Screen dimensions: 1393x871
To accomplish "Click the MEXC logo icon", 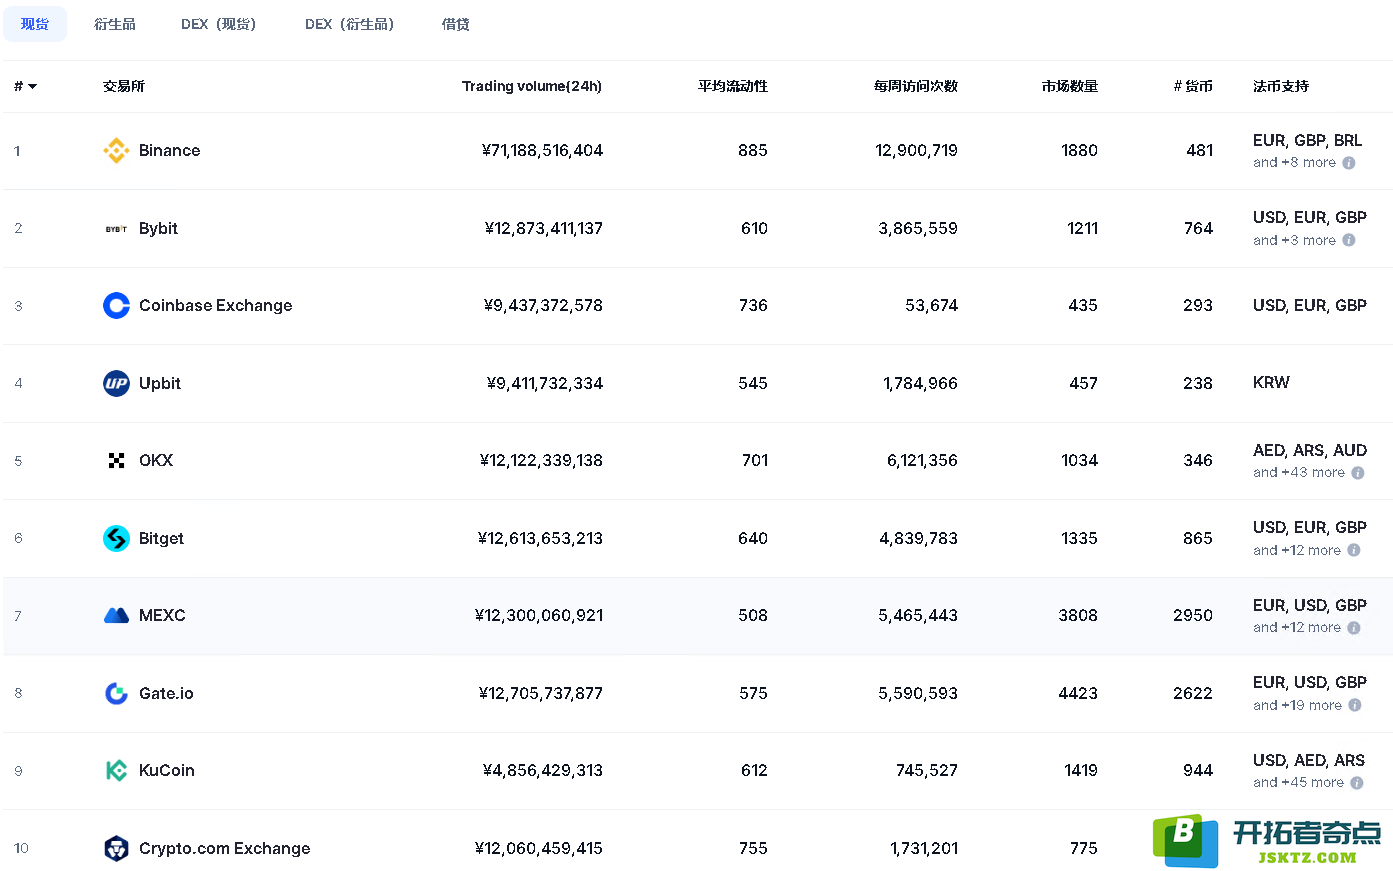I will [116, 615].
